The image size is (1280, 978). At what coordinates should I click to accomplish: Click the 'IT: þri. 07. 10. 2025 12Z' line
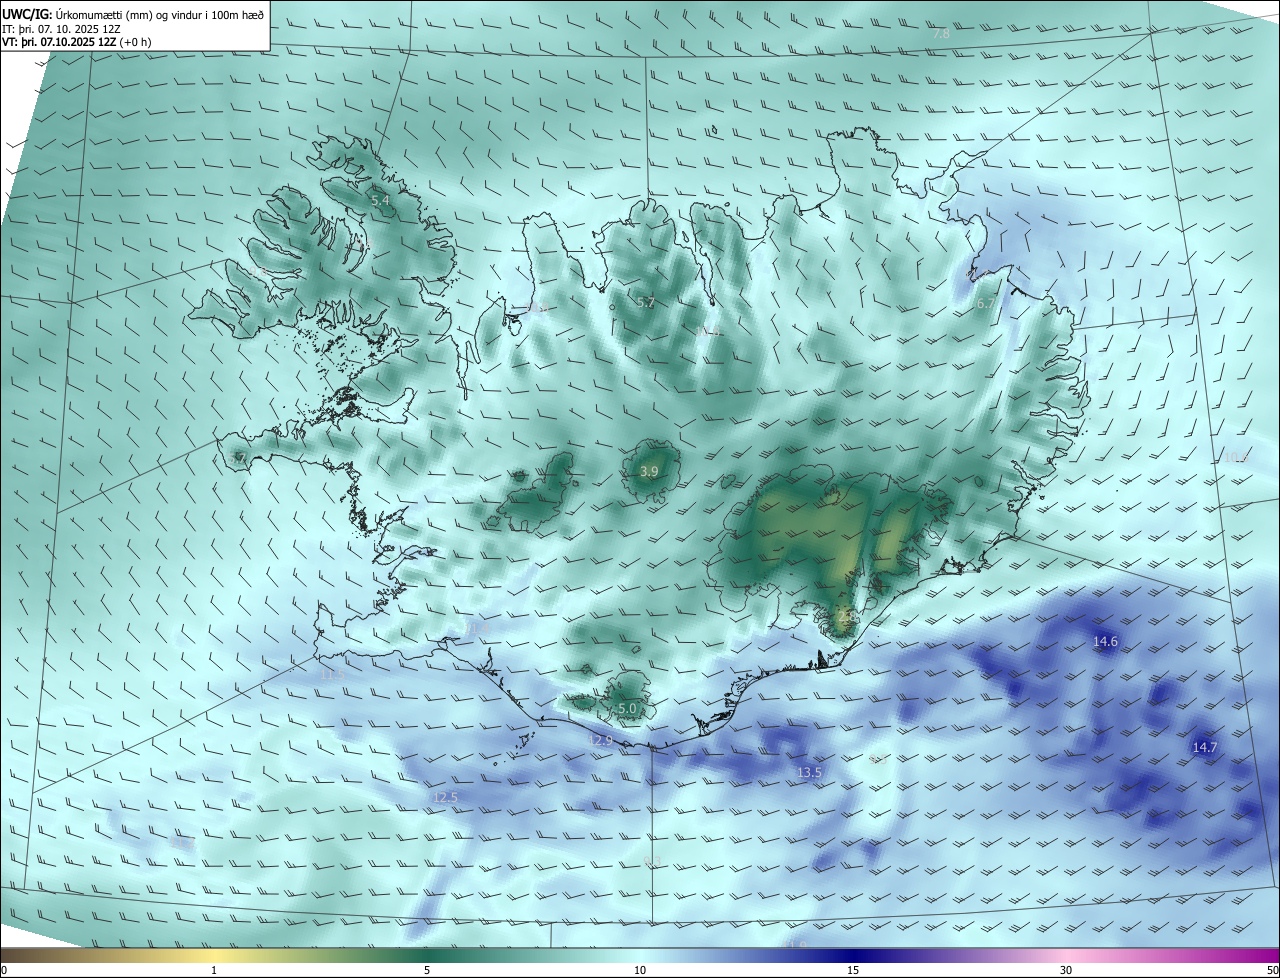(x=61, y=29)
